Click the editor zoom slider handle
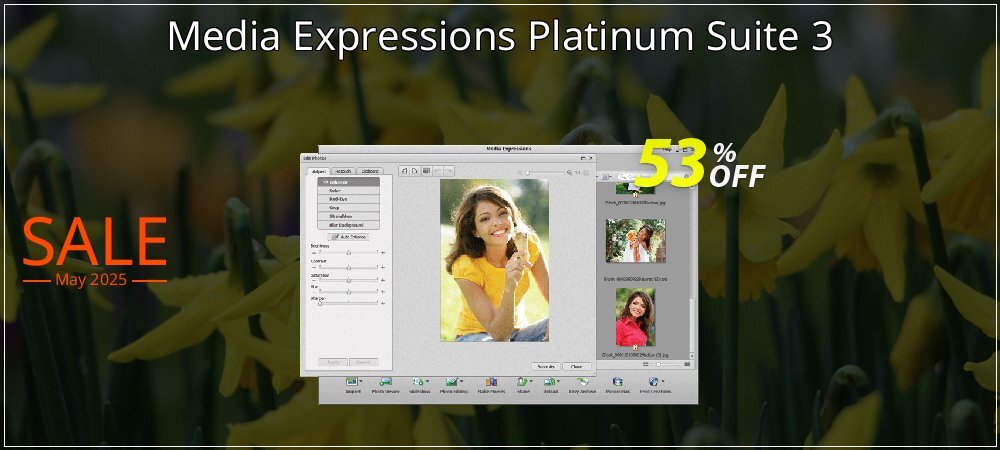Viewport: 1000px width, 450px height. 527,173
